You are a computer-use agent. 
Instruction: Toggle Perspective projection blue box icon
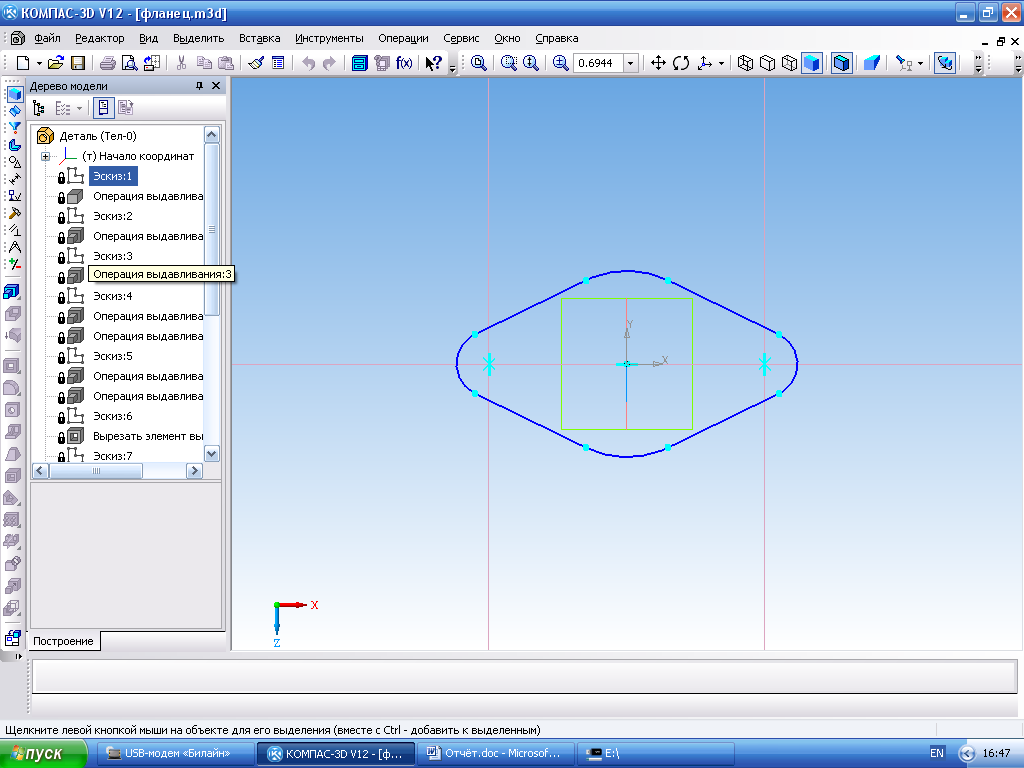coord(872,63)
